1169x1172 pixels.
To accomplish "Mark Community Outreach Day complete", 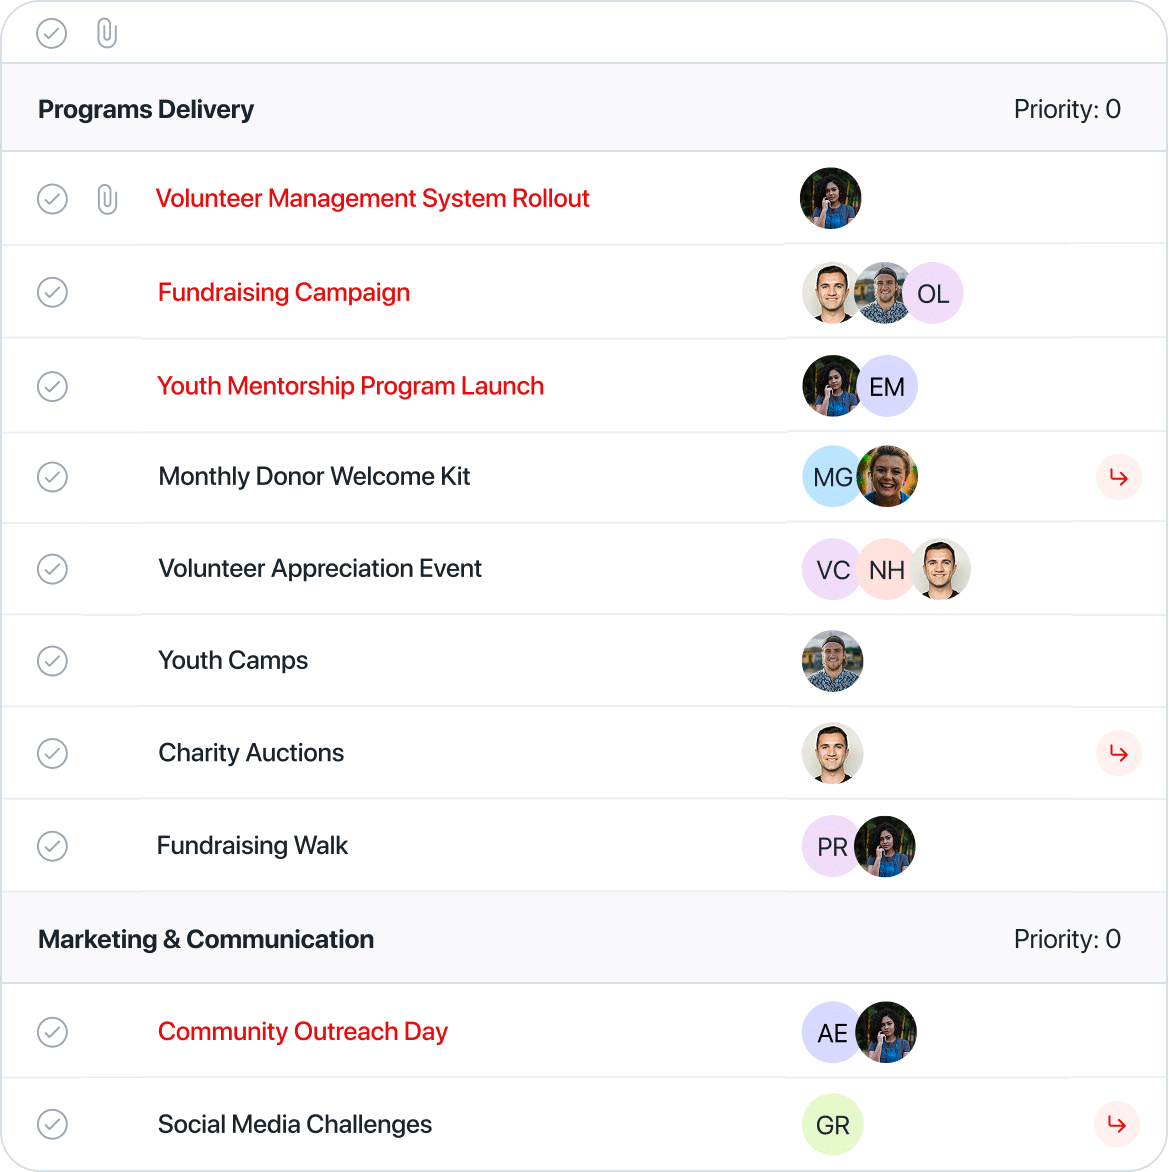I will [52, 1032].
